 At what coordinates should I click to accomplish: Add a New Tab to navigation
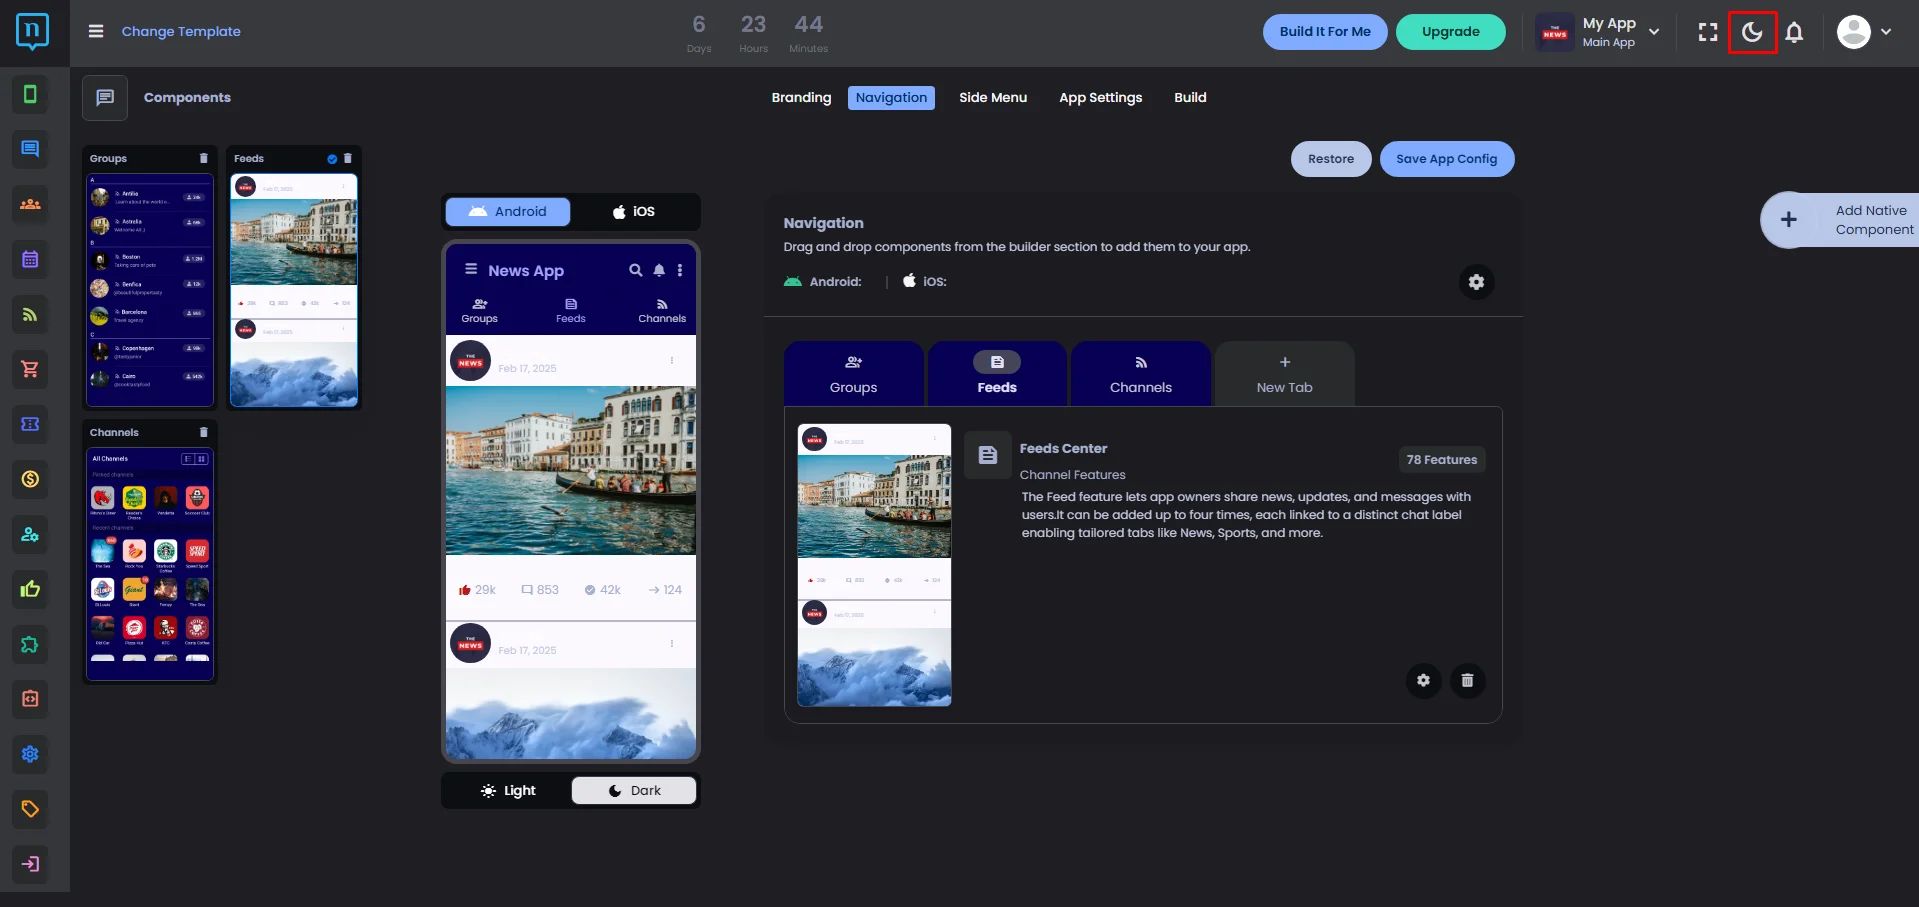(1285, 374)
